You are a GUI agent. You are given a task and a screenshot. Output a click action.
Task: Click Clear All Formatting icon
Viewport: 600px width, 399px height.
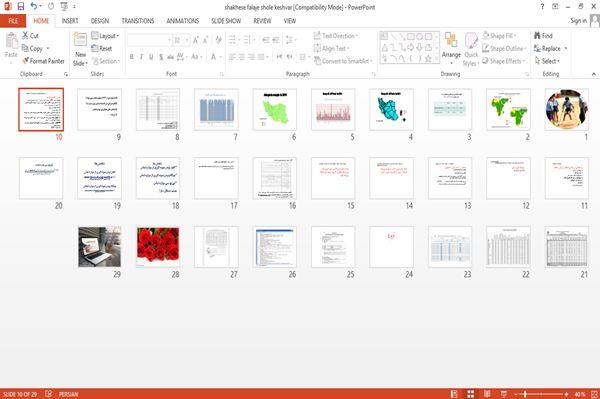(x=218, y=40)
